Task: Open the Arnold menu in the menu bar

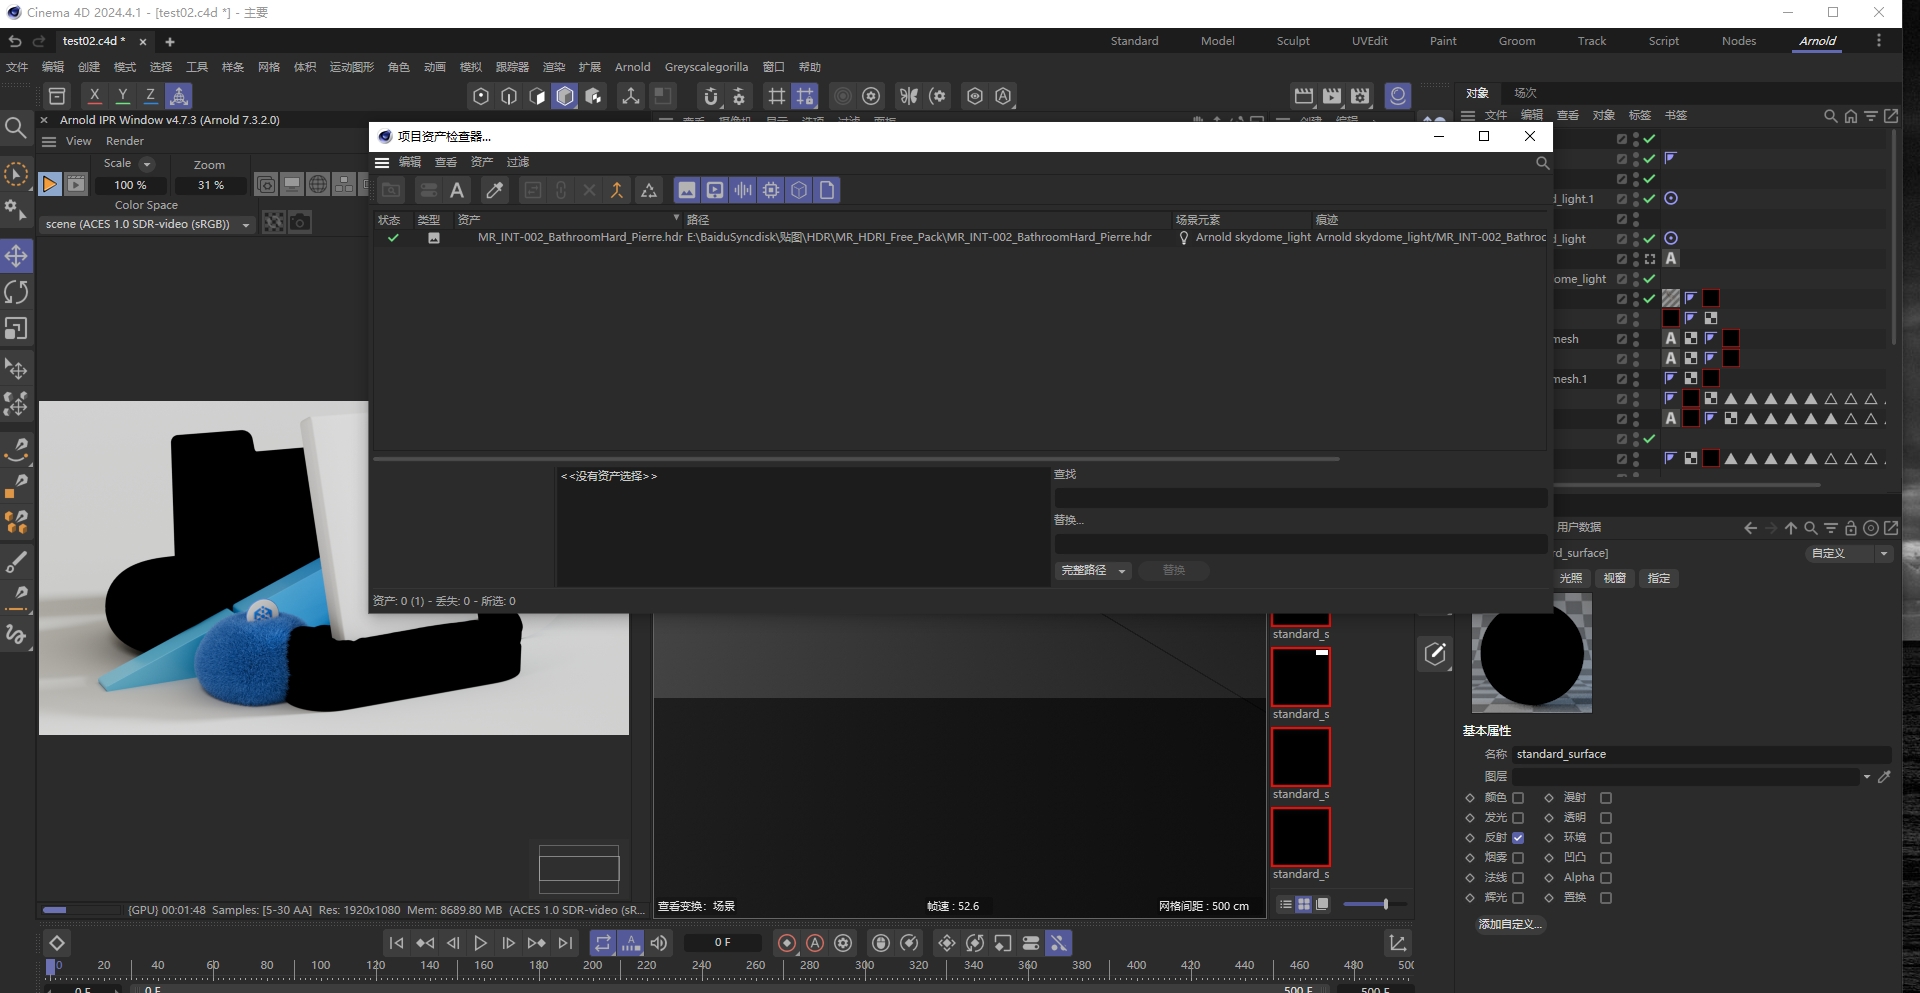Action: pos(632,67)
